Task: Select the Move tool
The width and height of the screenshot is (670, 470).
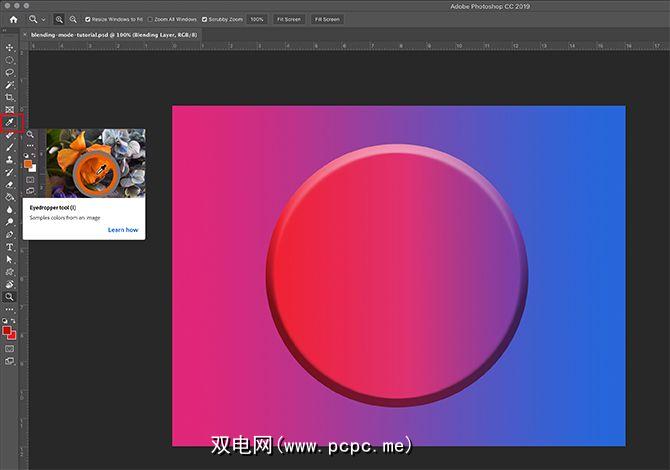Action: [10, 47]
